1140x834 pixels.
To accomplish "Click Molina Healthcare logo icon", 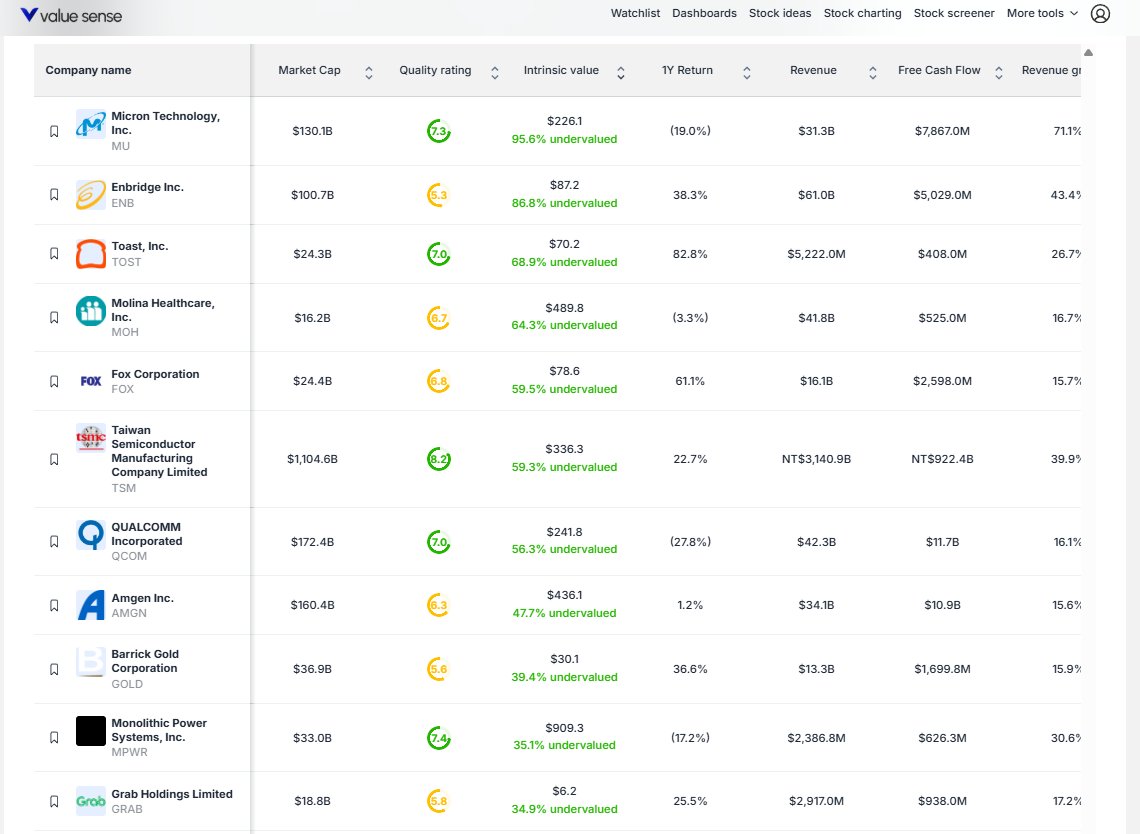I will 91,311.
